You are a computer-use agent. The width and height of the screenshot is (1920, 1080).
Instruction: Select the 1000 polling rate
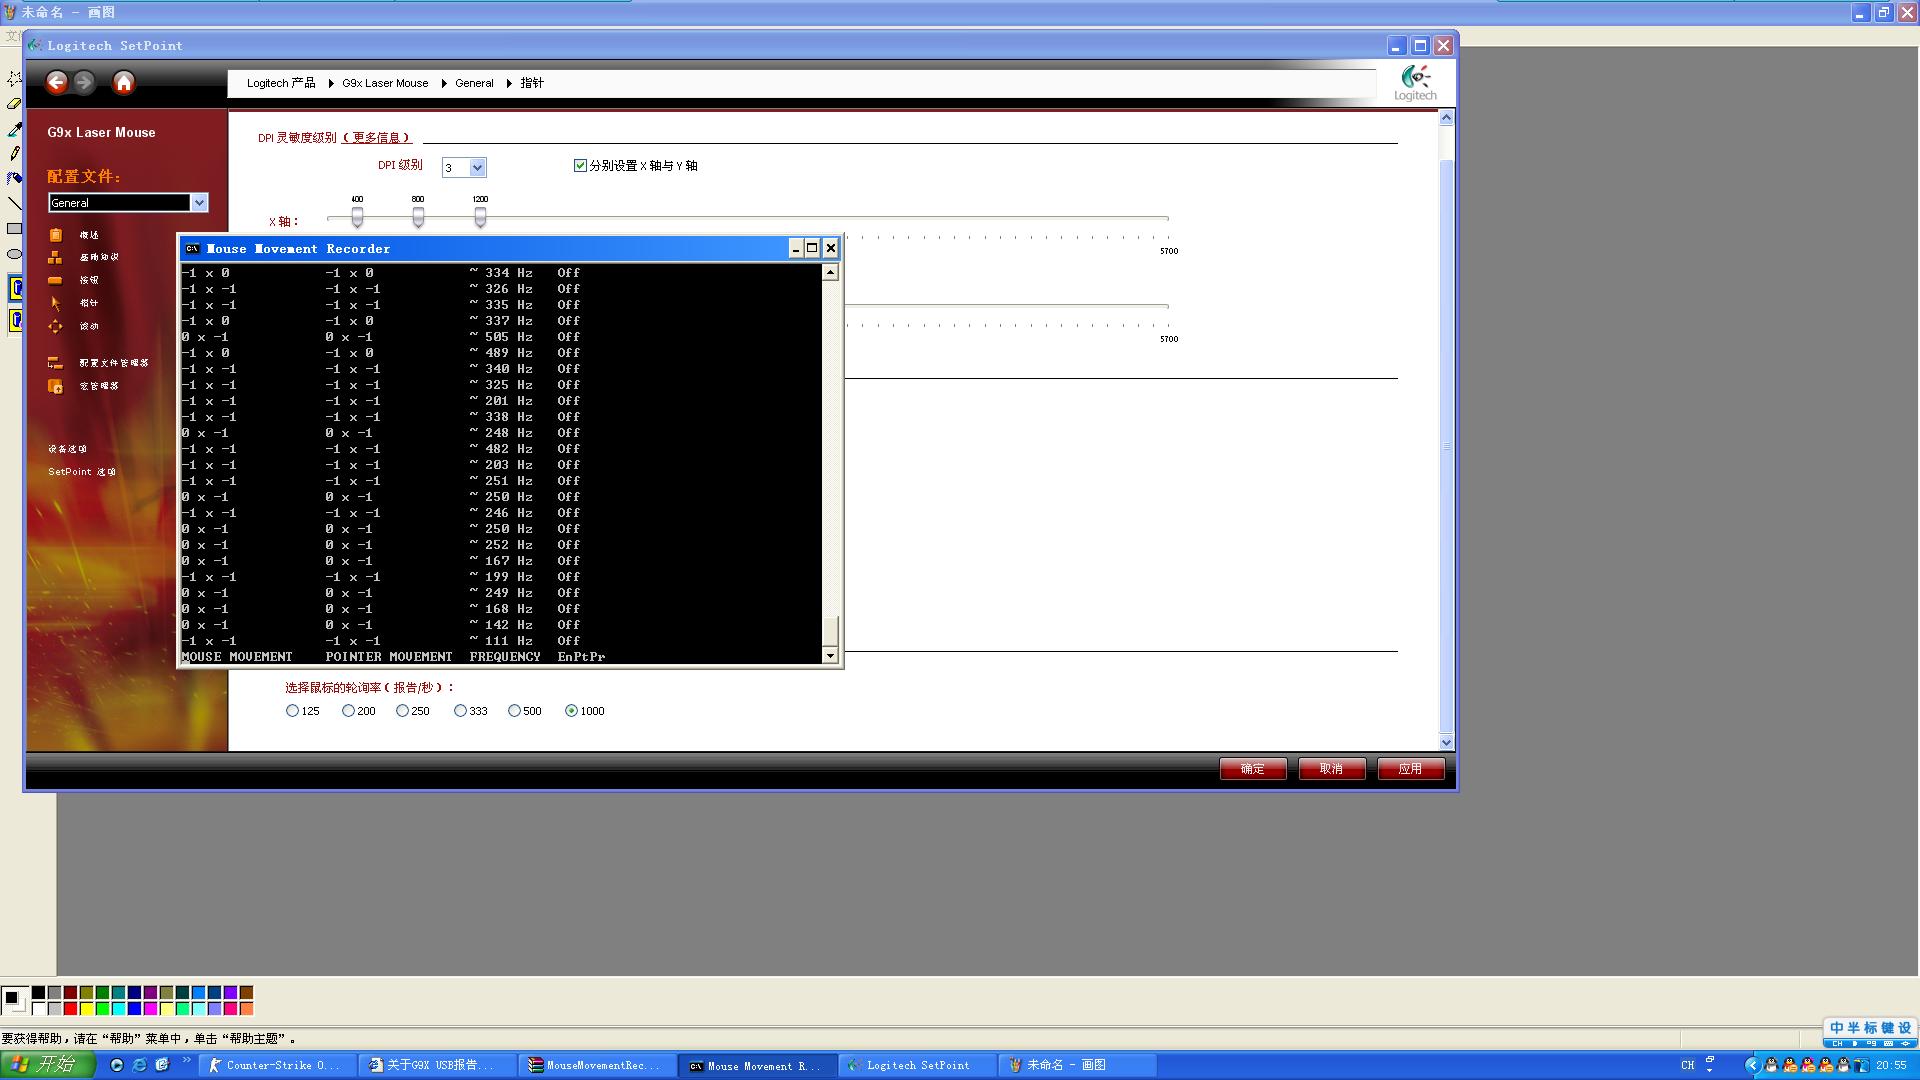[571, 711]
